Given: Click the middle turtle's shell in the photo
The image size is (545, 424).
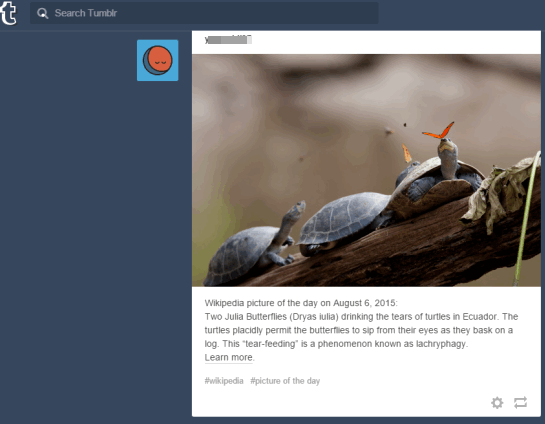Looking at the screenshot, I should 344,217.
